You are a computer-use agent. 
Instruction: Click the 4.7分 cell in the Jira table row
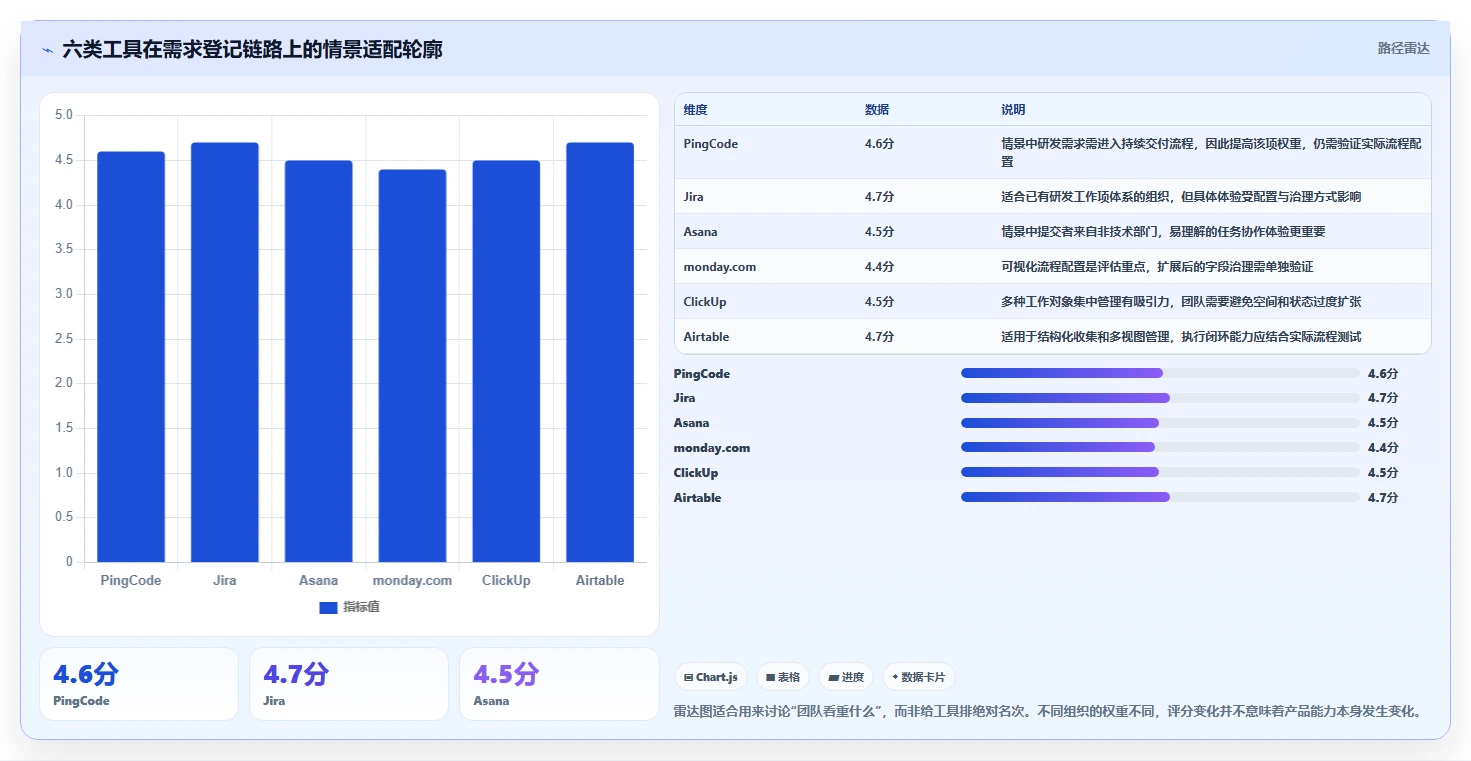pyautogui.click(x=879, y=197)
